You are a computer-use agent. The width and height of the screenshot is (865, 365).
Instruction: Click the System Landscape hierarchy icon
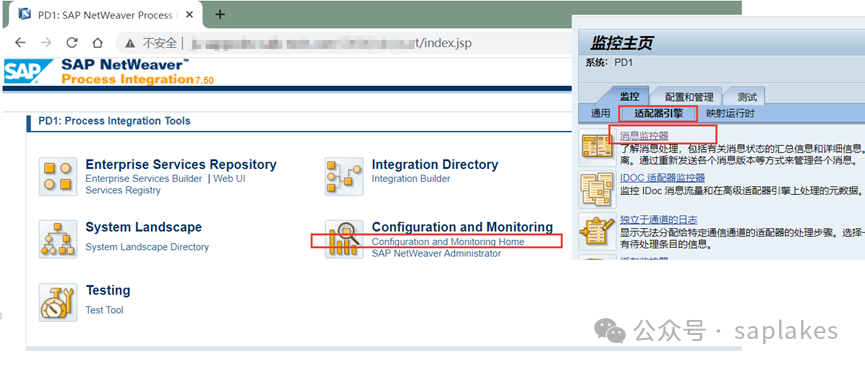click(58, 239)
